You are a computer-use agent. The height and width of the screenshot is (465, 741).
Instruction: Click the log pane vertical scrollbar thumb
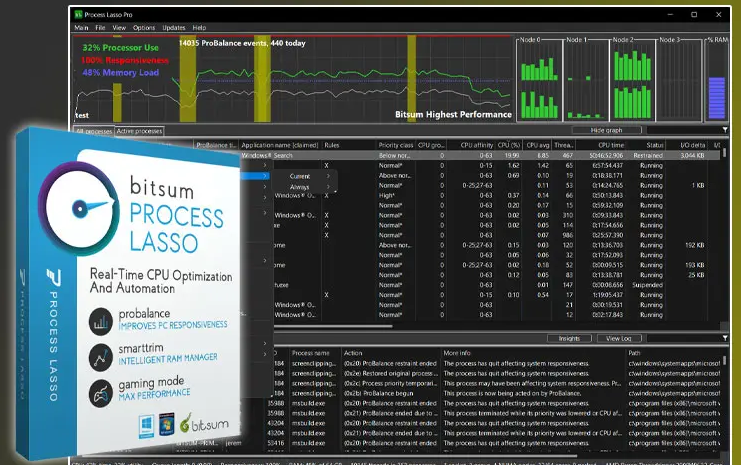pos(724,361)
